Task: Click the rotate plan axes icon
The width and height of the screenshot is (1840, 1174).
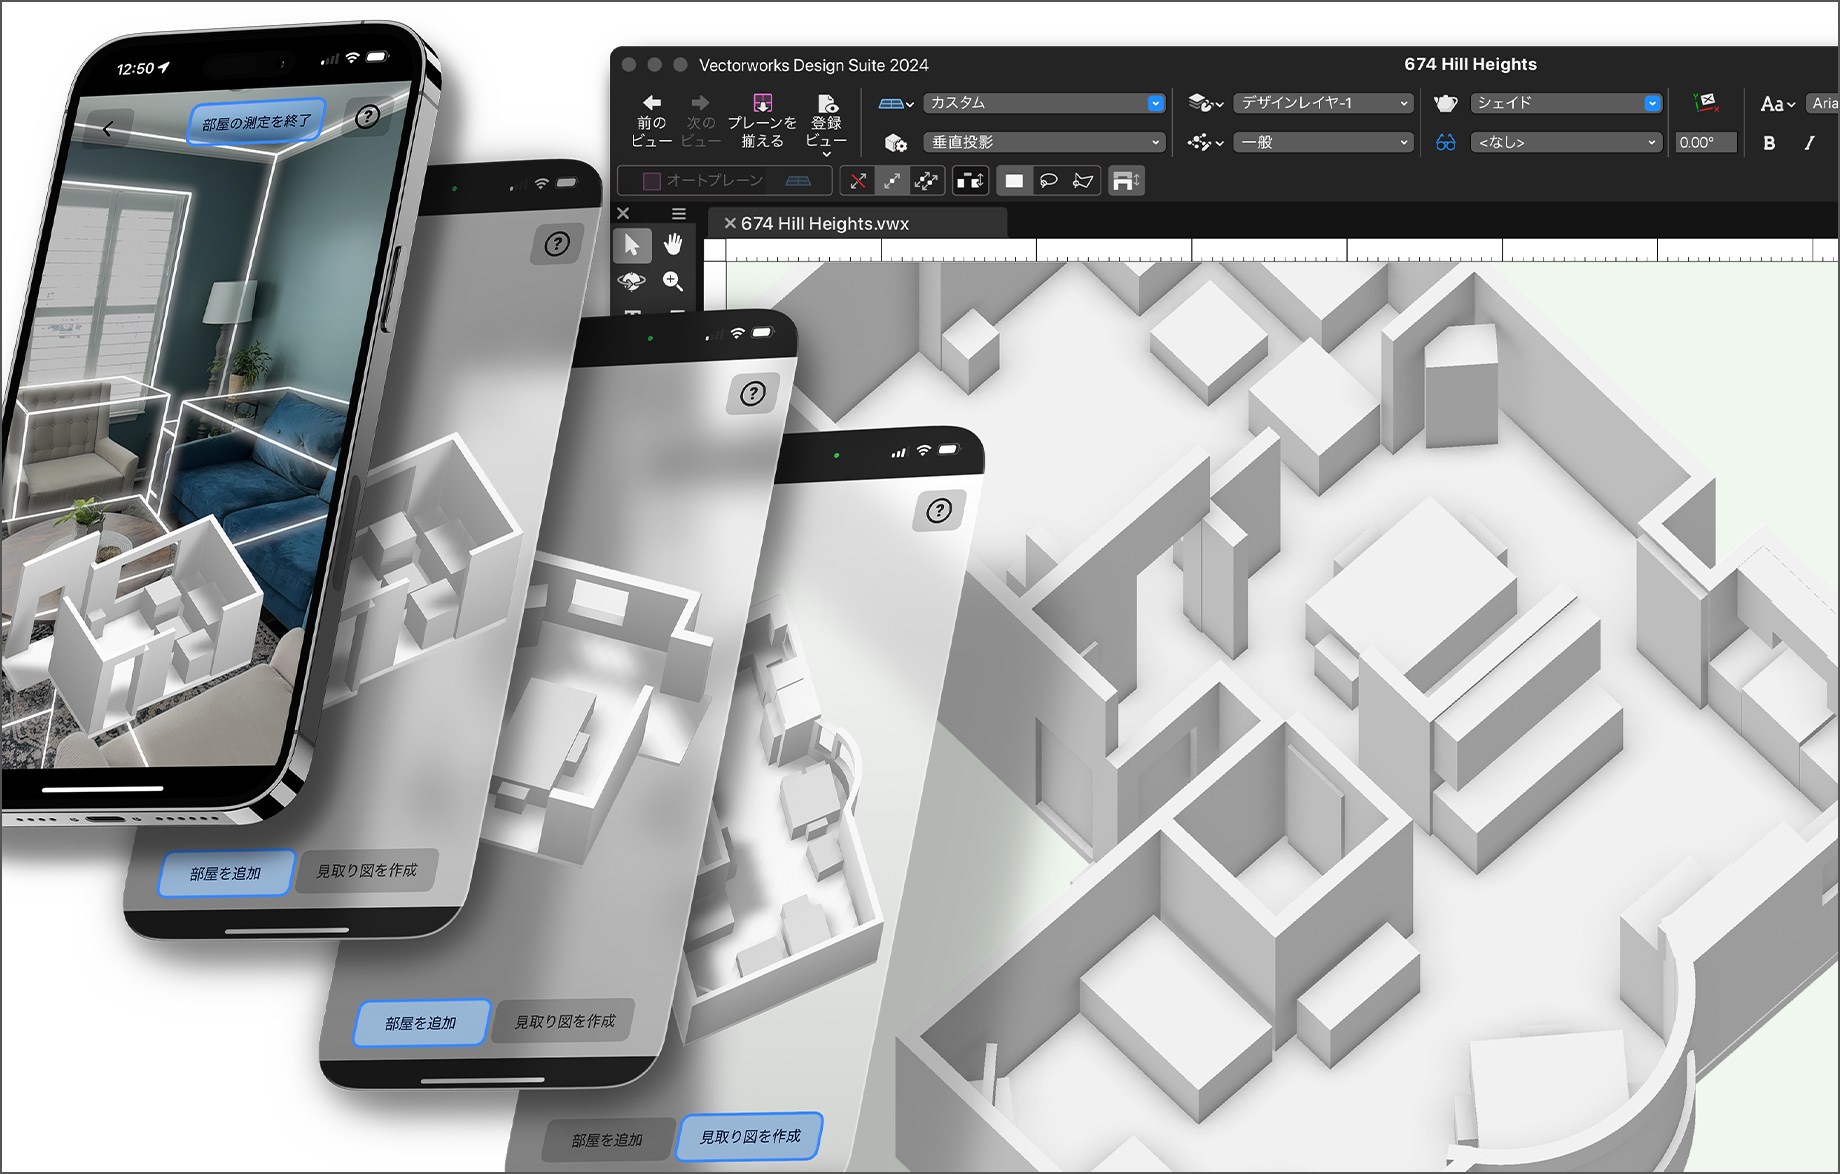Action: click(1705, 102)
